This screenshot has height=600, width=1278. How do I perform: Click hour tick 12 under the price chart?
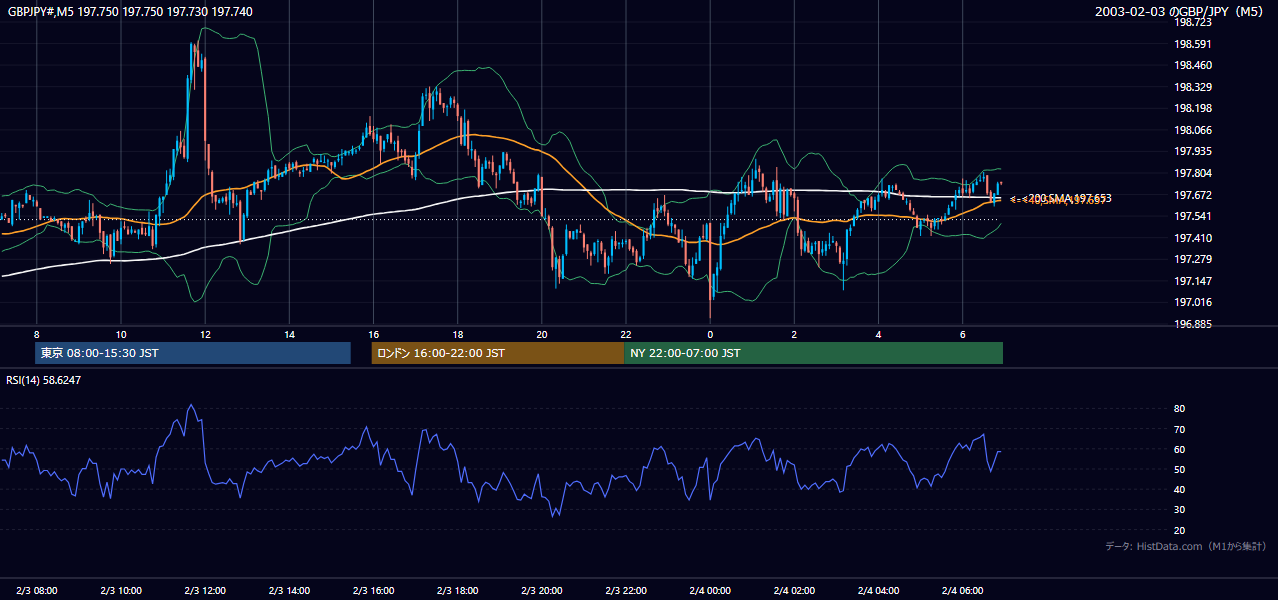point(205,334)
